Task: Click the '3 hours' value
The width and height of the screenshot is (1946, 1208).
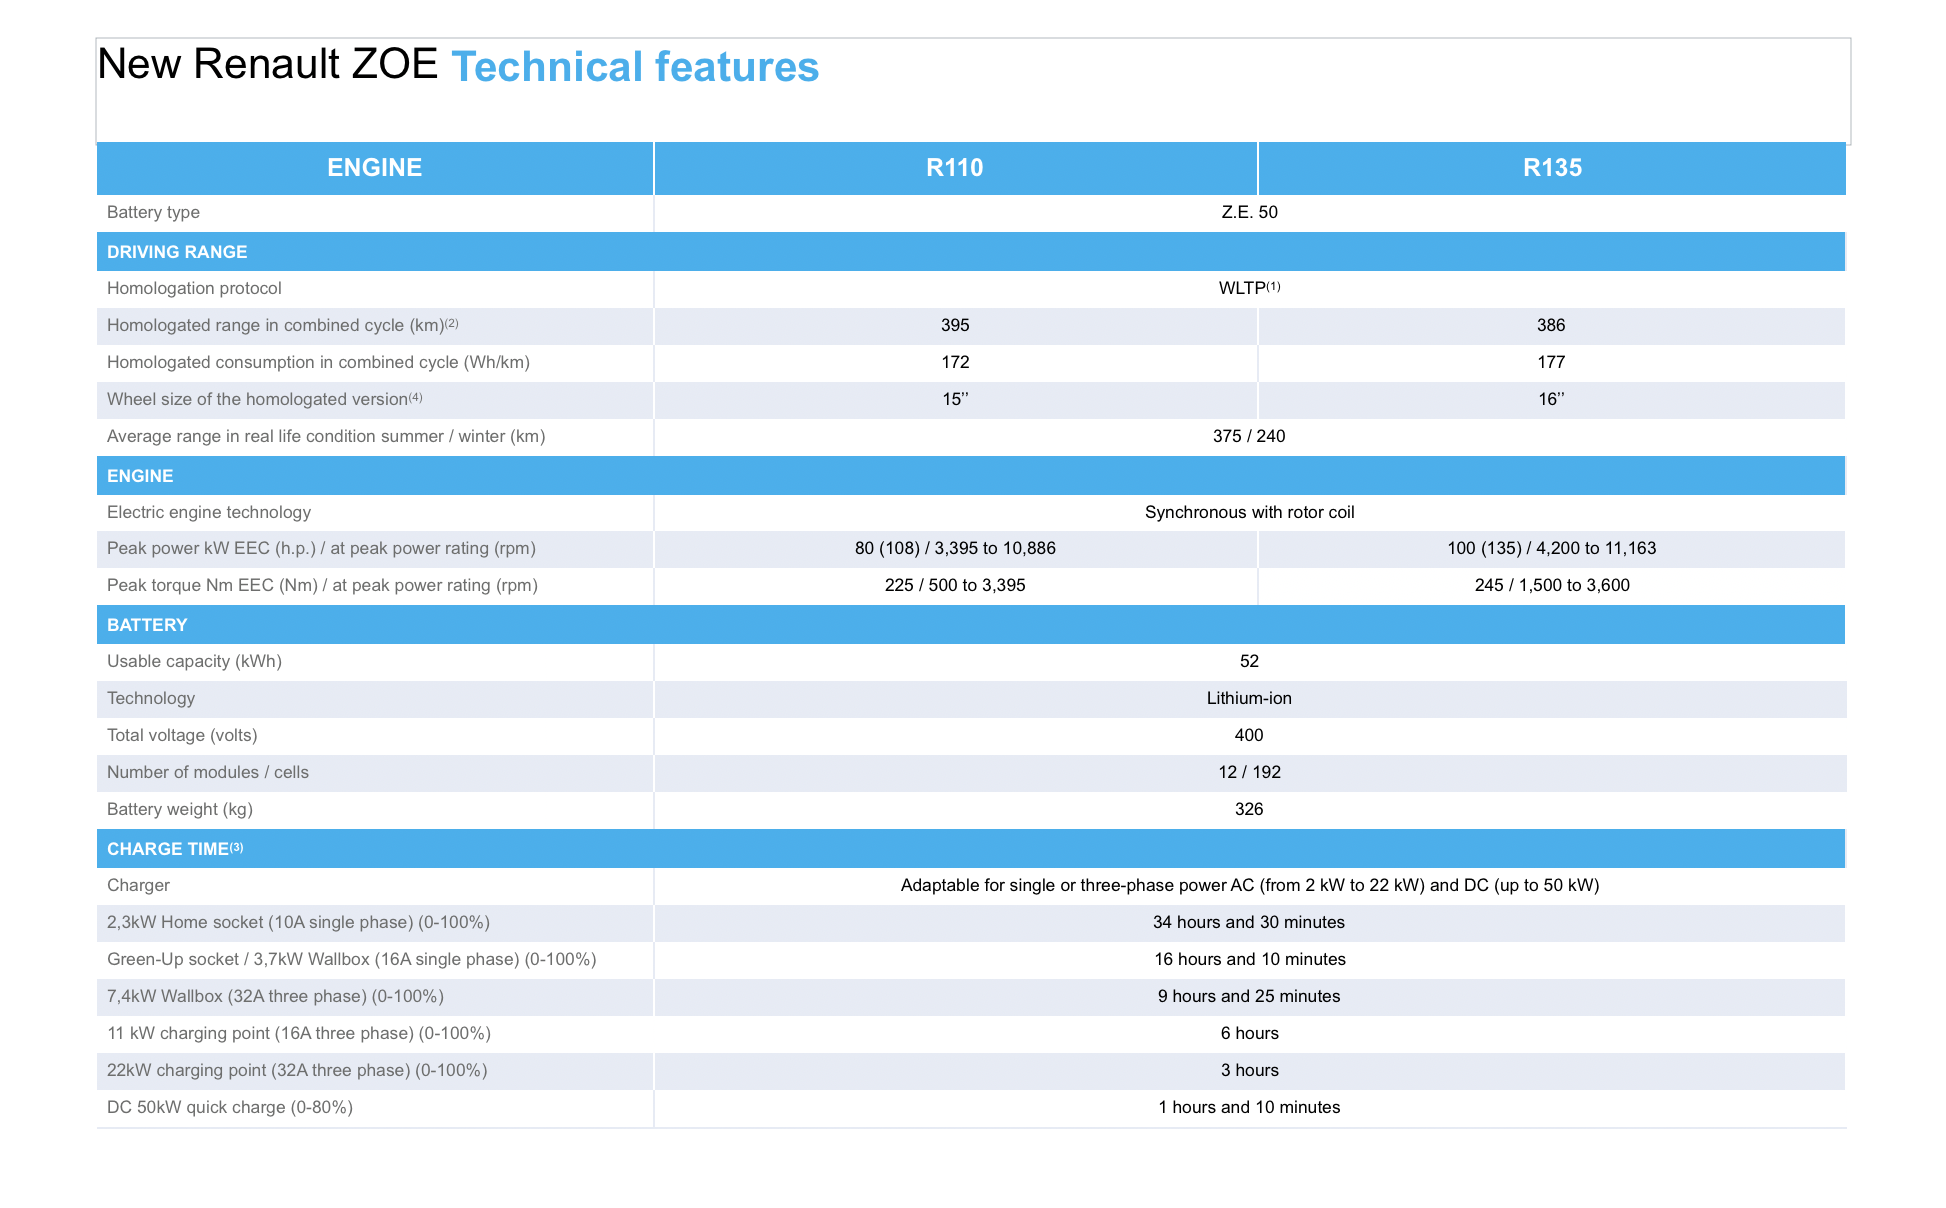Action: pos(1250,1070)
